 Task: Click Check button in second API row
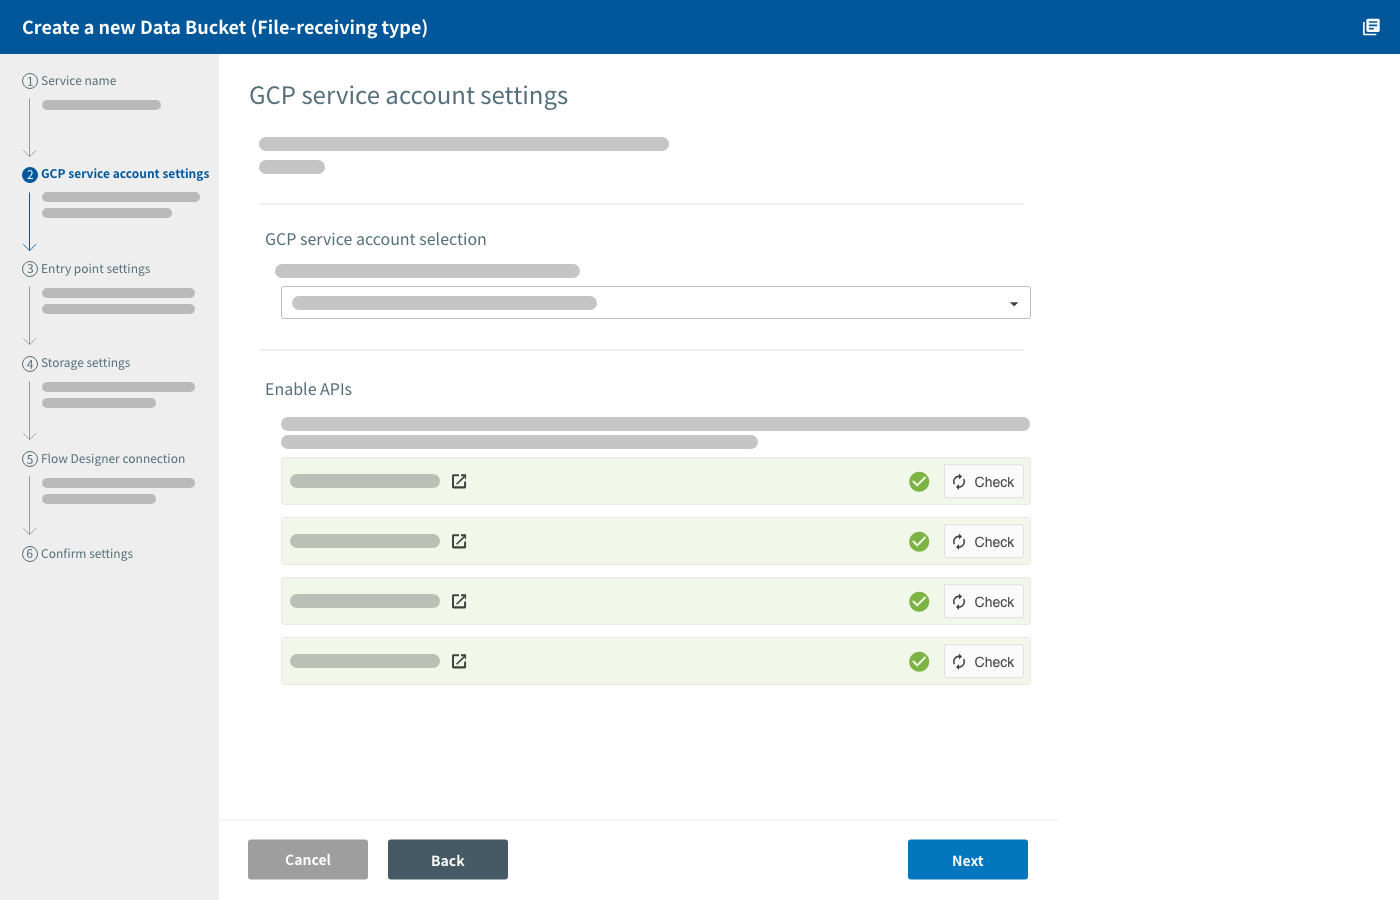coord(984,542)
